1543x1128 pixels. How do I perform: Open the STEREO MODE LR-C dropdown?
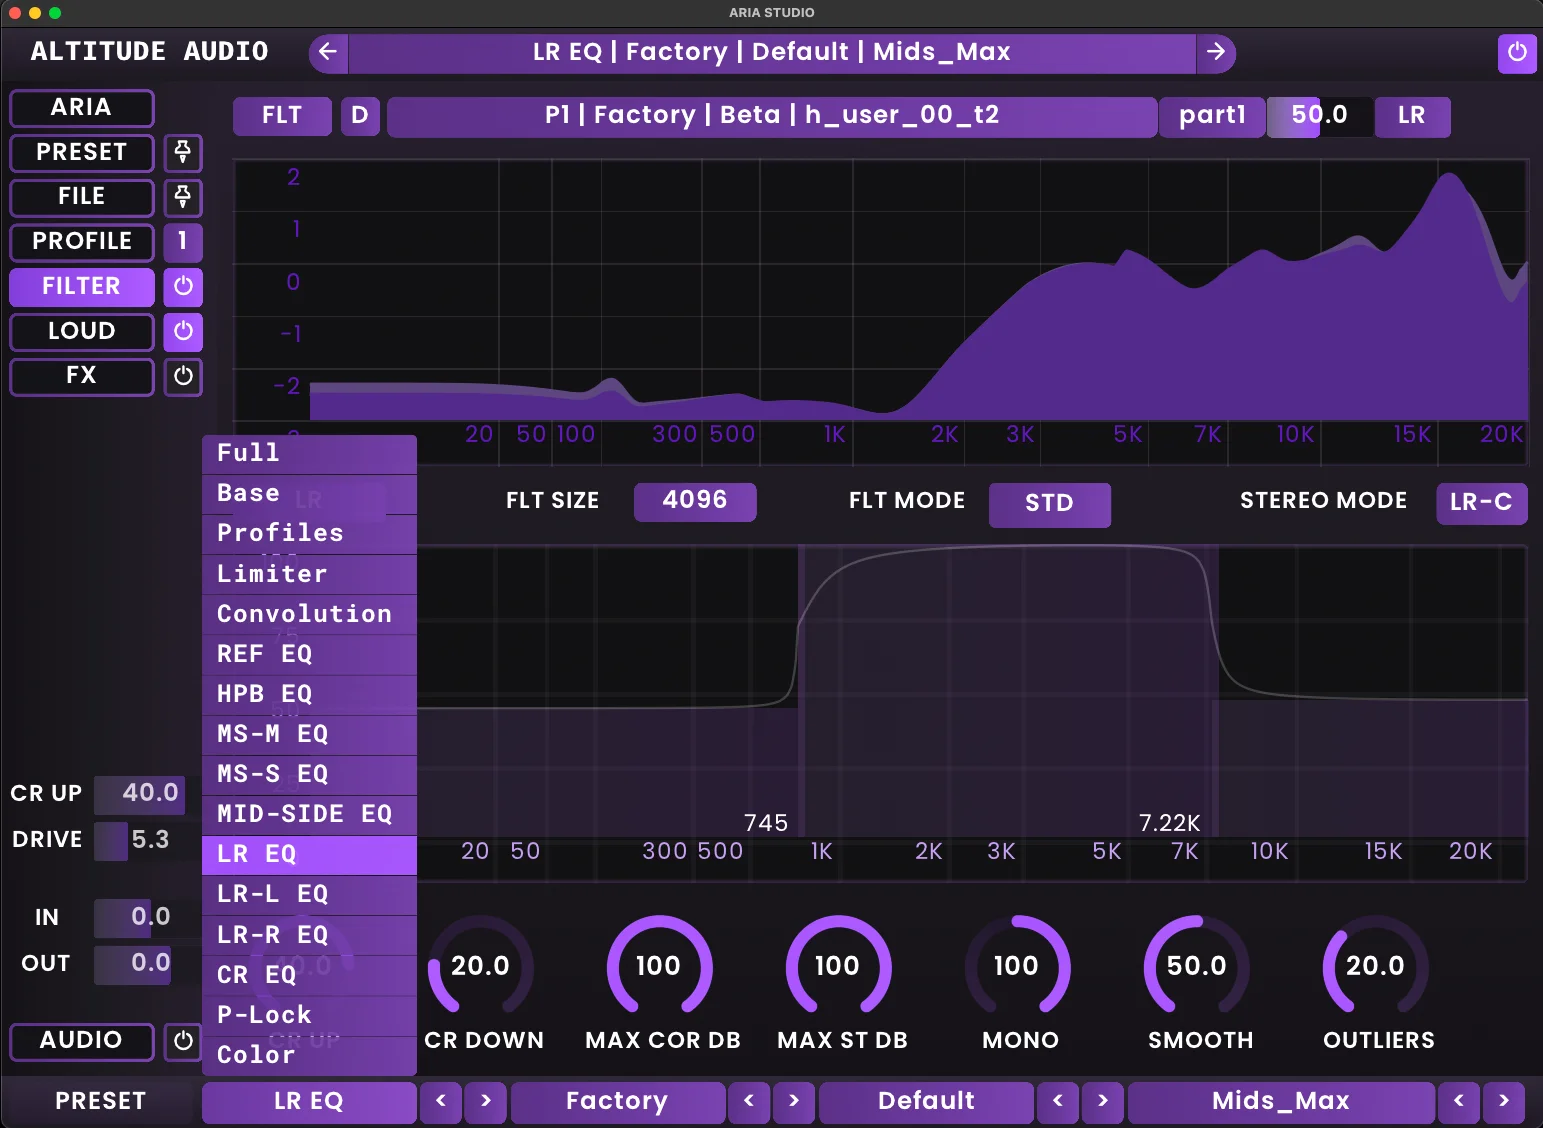(1480, 503)
